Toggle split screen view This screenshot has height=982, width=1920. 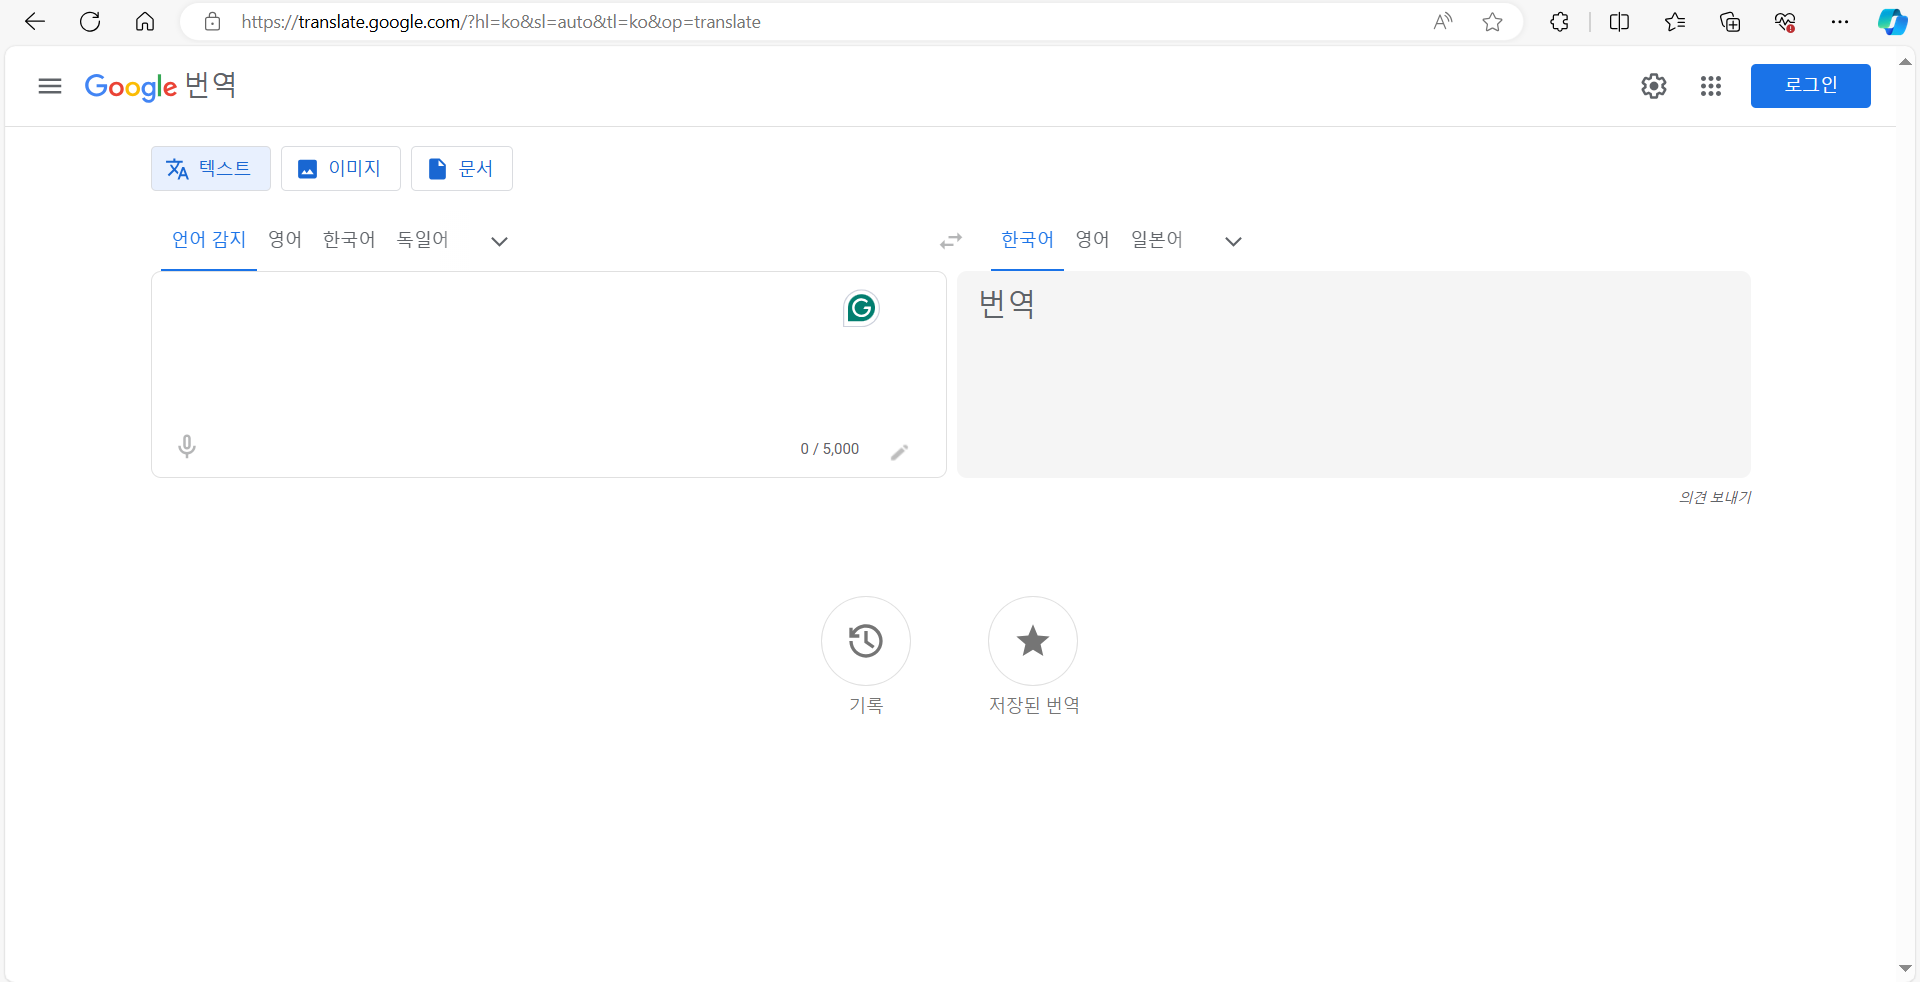1620,22
